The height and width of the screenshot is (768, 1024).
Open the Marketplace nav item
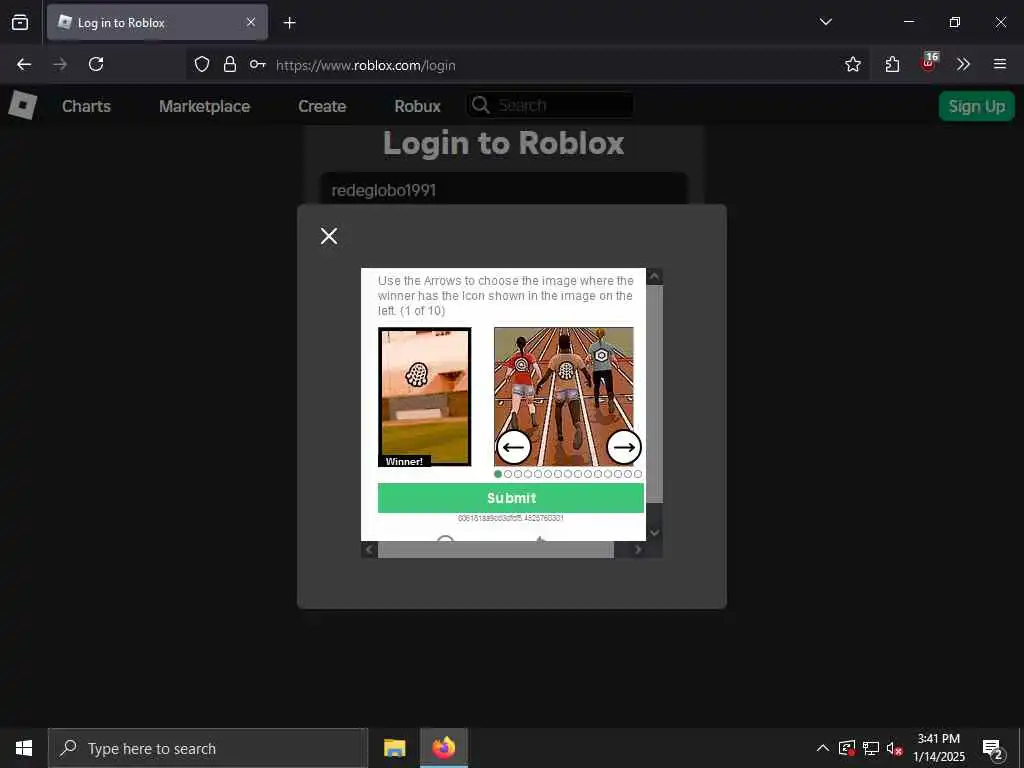coord(204,106)
